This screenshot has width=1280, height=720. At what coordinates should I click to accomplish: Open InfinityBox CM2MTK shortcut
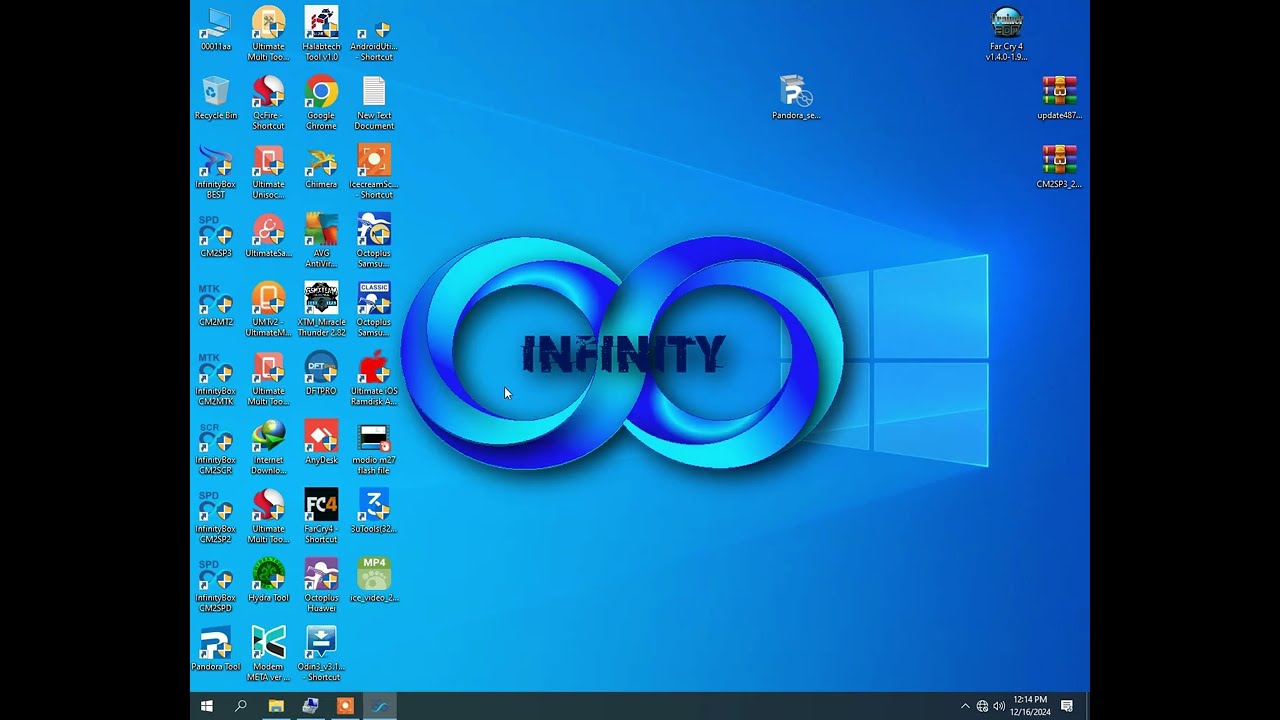point(215,378)
